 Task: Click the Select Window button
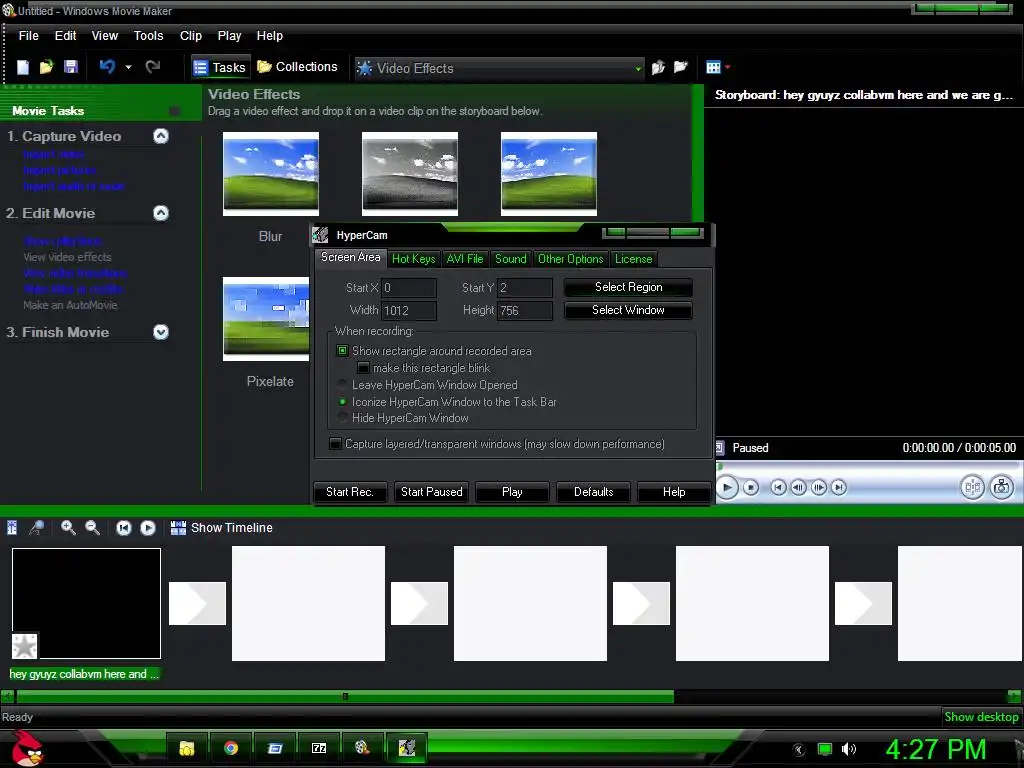click(x=628, y=310)
